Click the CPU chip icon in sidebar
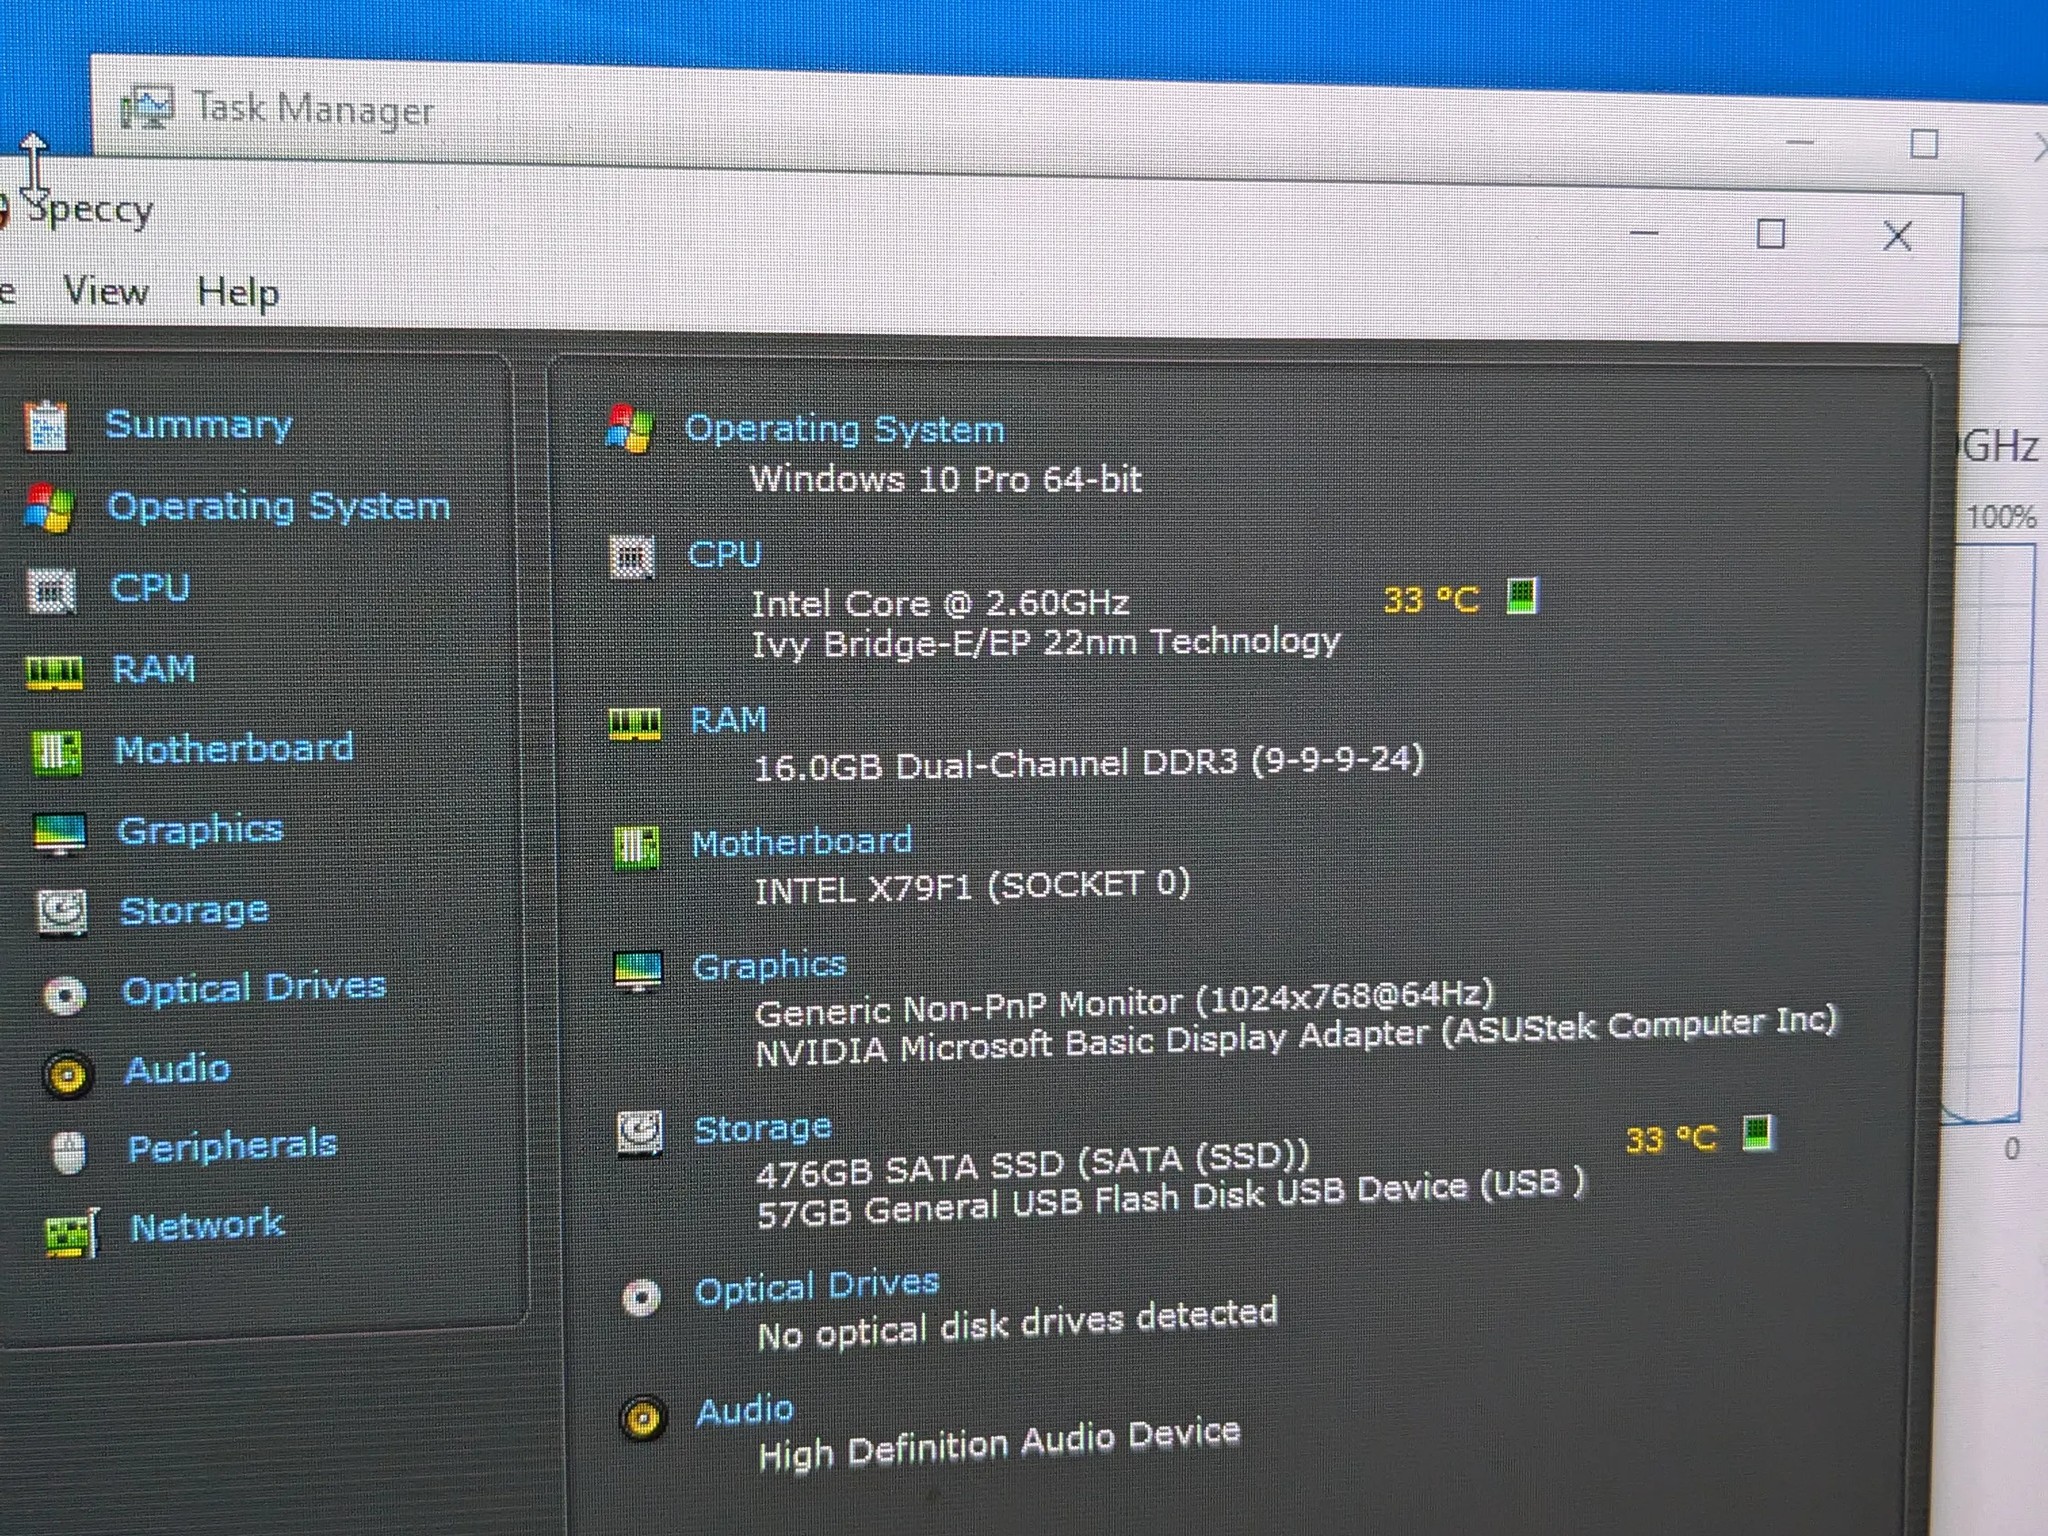The image size is (2048, 1536). click(50, 590)
